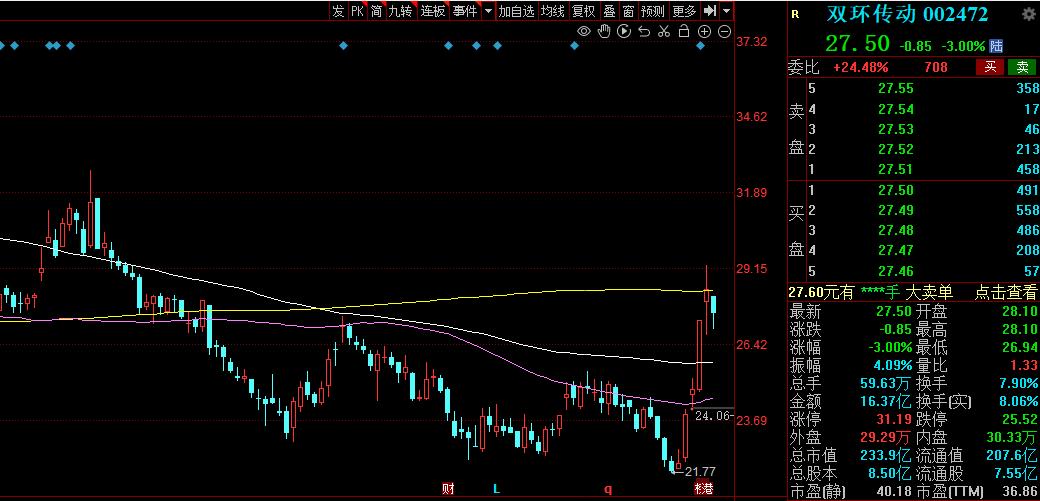The image size is (1040, 501).
Task: Select the 连板 tab
Action: [x=432, y=11]
